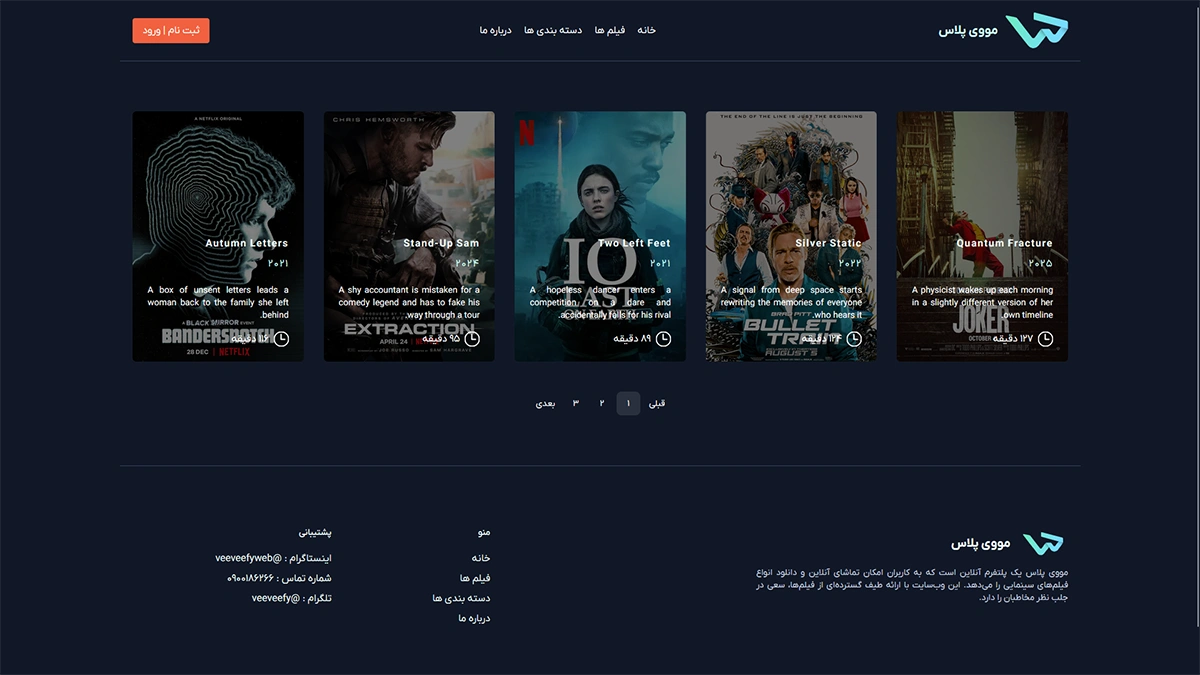Click the ۹۵ دقیقه duration on Stand-Up Sam
The height and width of the screenshot is (675, 1200).
441,339
